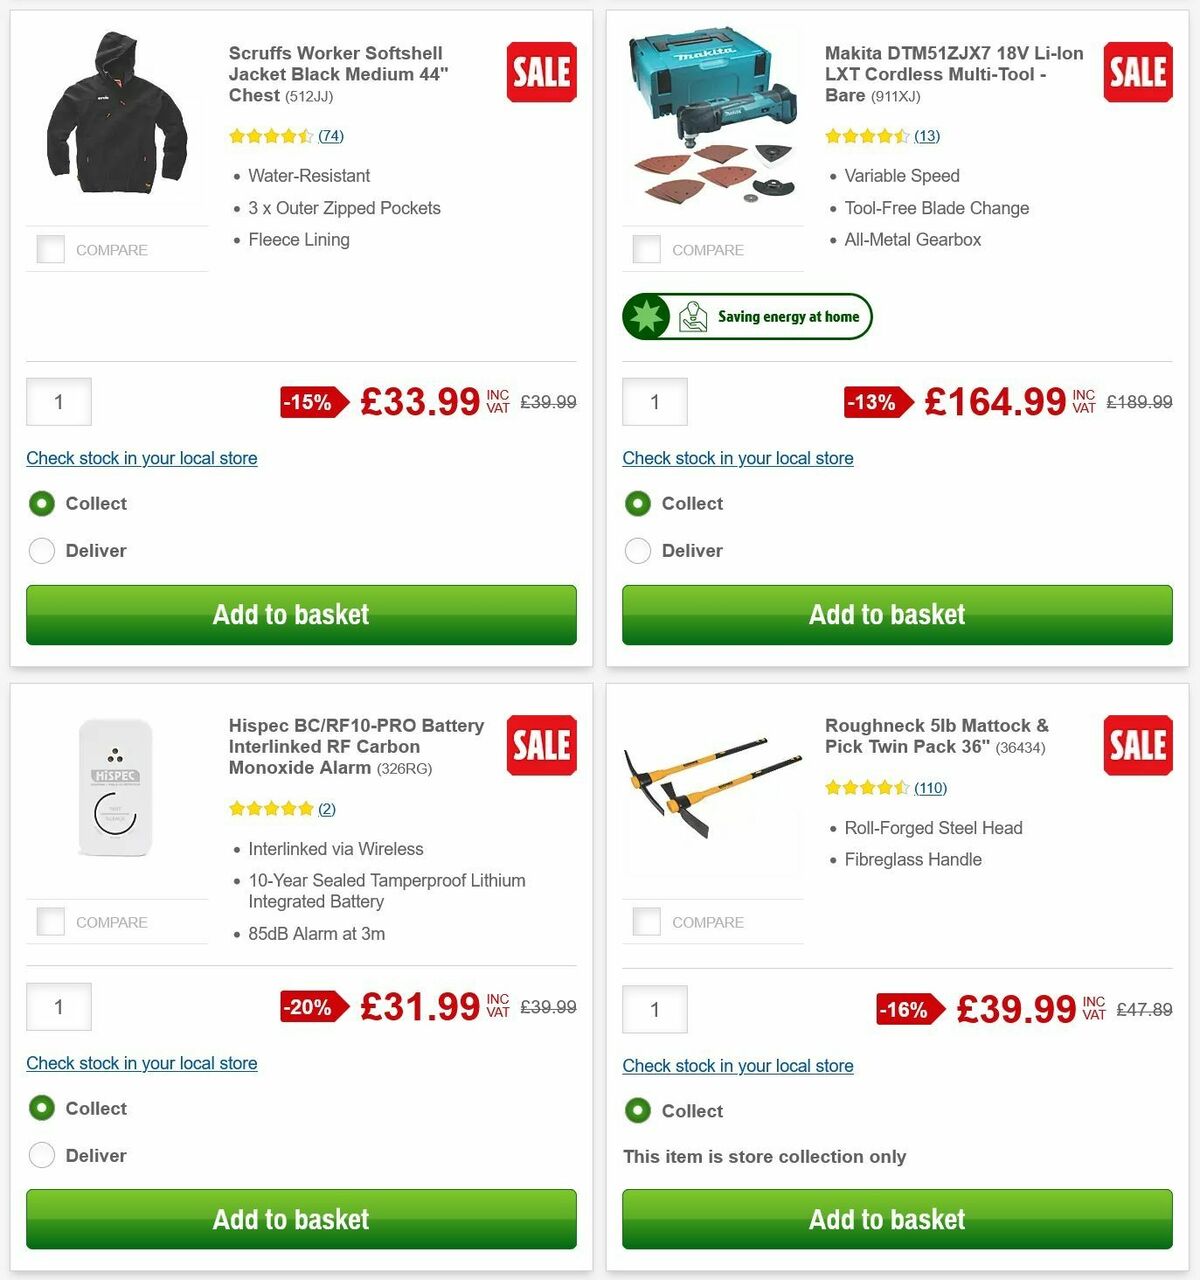Click the quantity field for the Roughneck mattock
Screen dimensions: 1200x1280
coord(655,1010)
